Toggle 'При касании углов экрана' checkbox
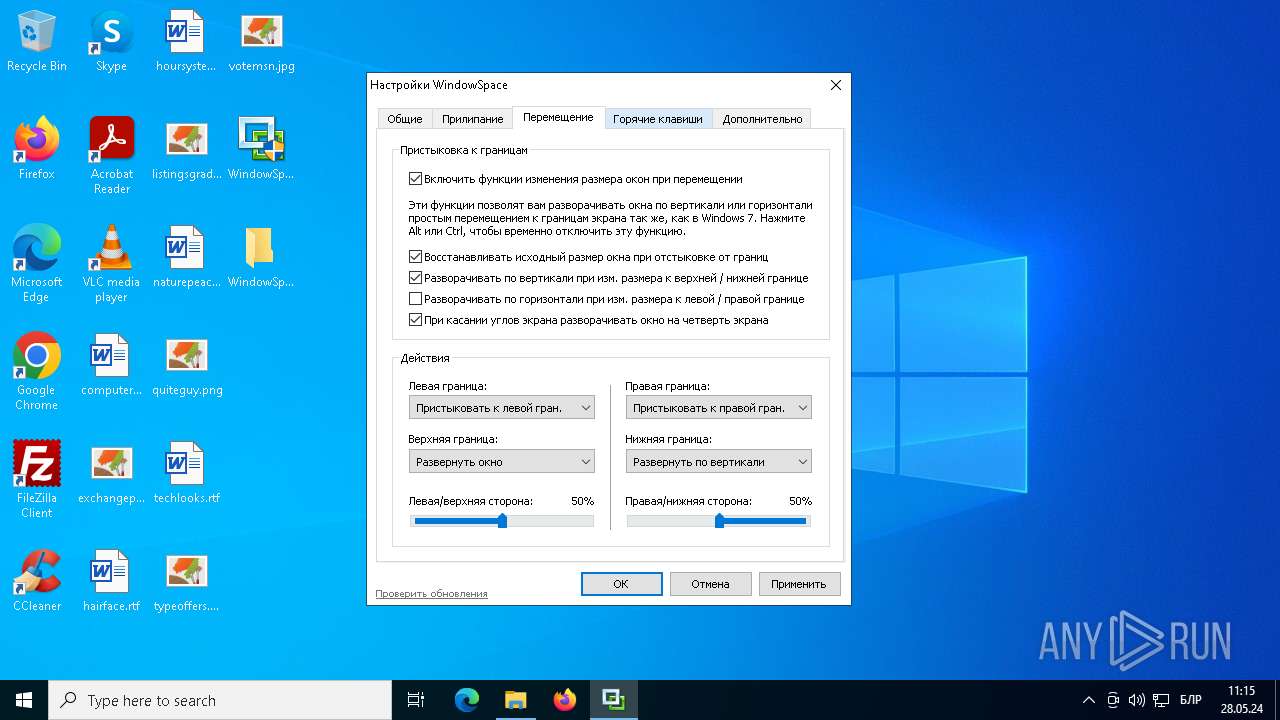 (x=416, y=320)
